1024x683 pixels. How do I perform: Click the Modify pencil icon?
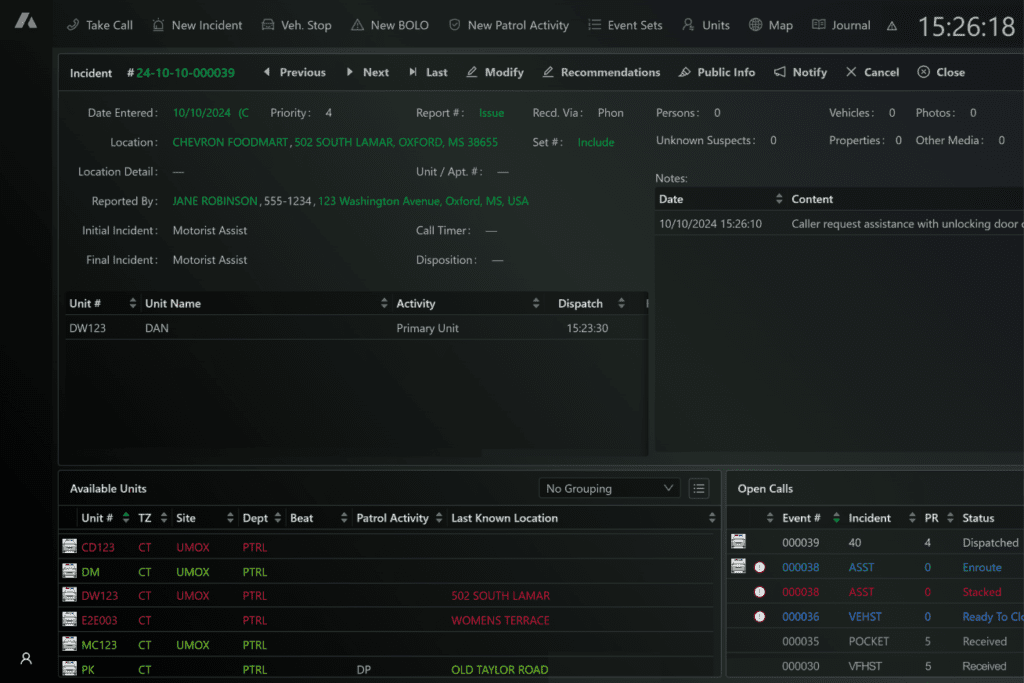[472, 72]
